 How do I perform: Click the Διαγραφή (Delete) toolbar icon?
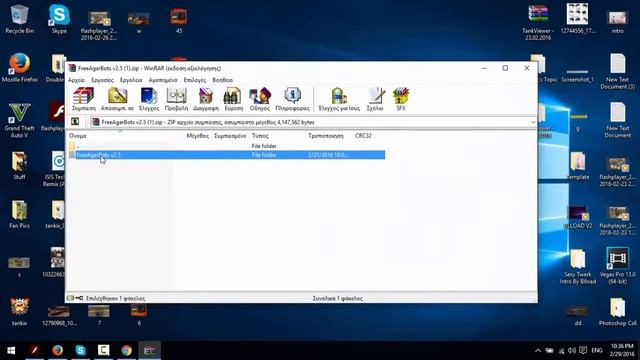click(206, 99)
